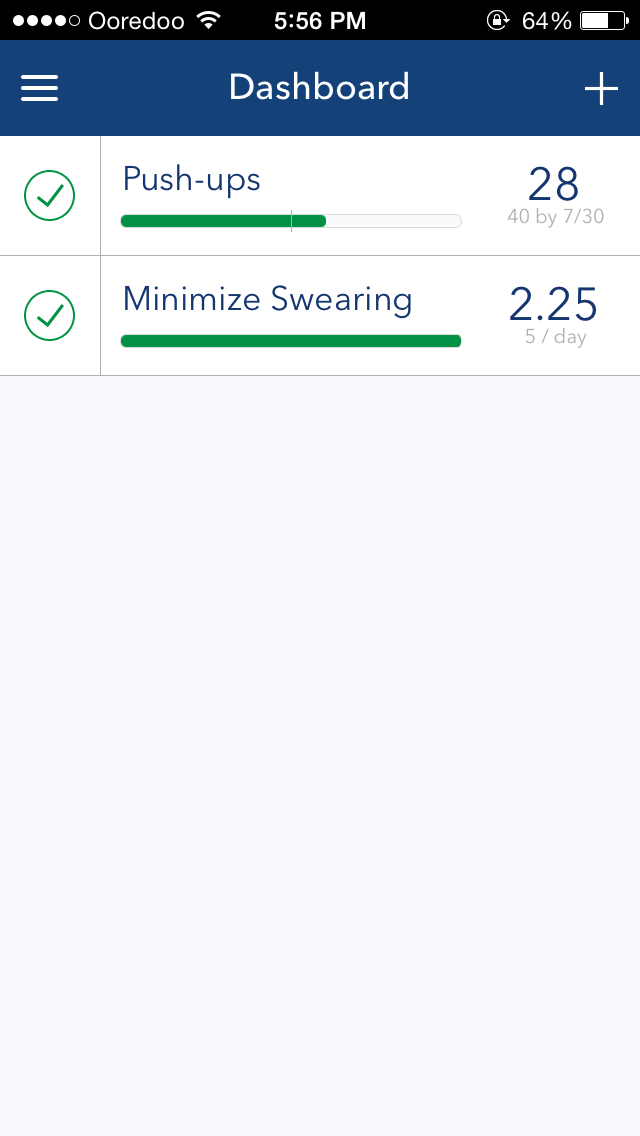Viewport: 640px width, 1136px height.
Task: Click the Minimize Swearing progress bar
Action: click(290, 341)
